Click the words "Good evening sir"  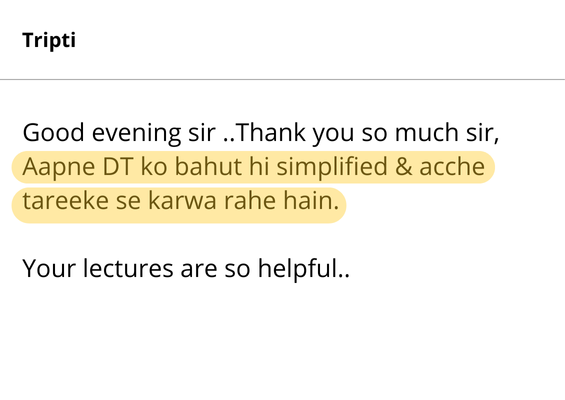119,133
